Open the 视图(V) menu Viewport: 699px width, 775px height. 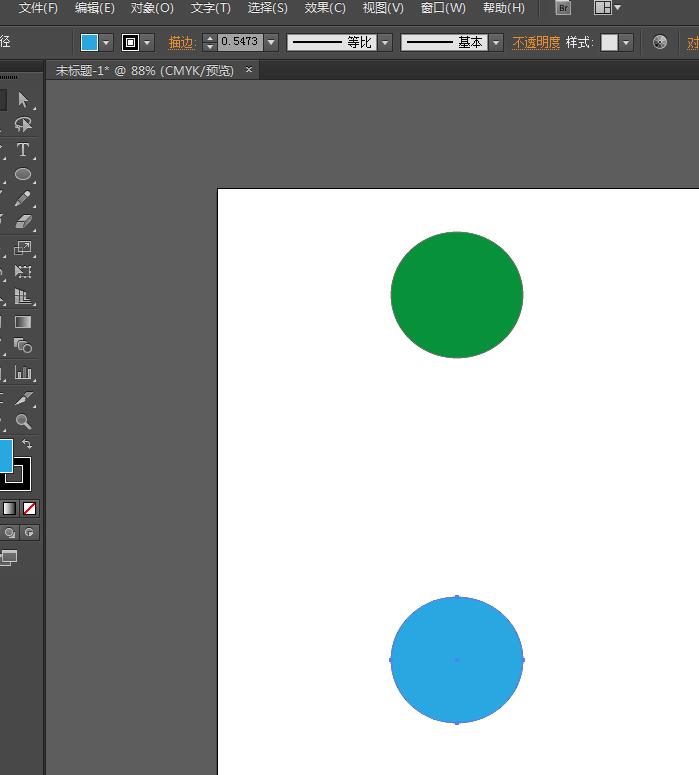383,8
